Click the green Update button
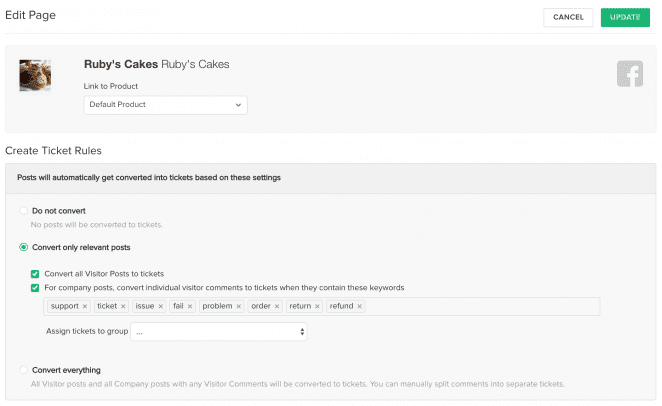The image size is (662, 406). [x=625, y=17]
